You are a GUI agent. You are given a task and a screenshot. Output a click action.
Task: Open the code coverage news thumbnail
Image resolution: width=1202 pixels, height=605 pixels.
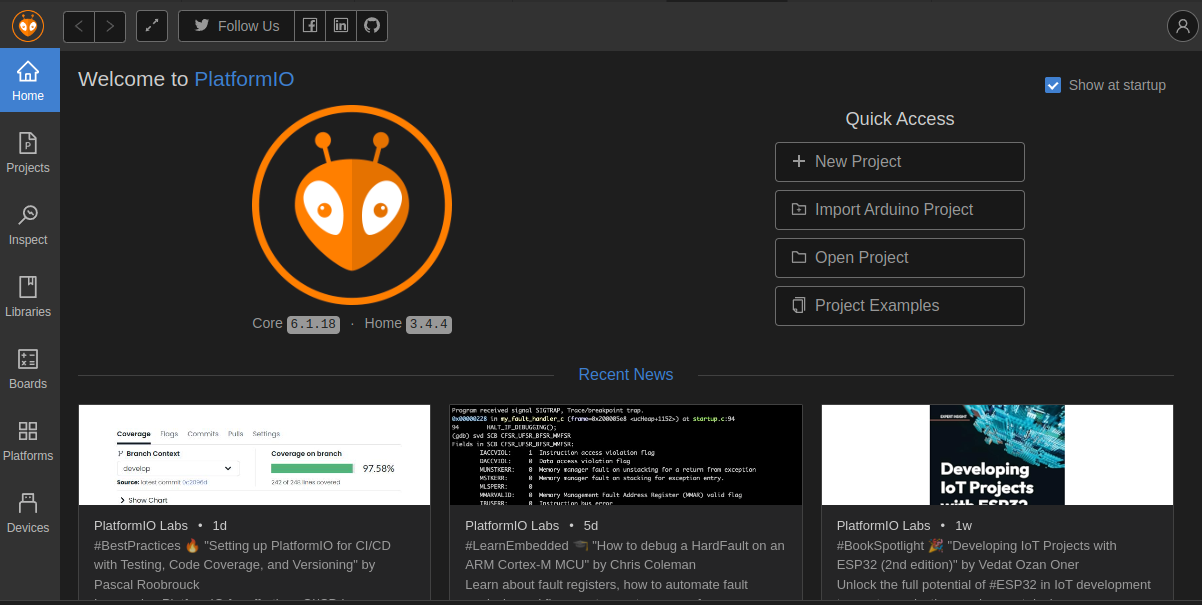255,455
